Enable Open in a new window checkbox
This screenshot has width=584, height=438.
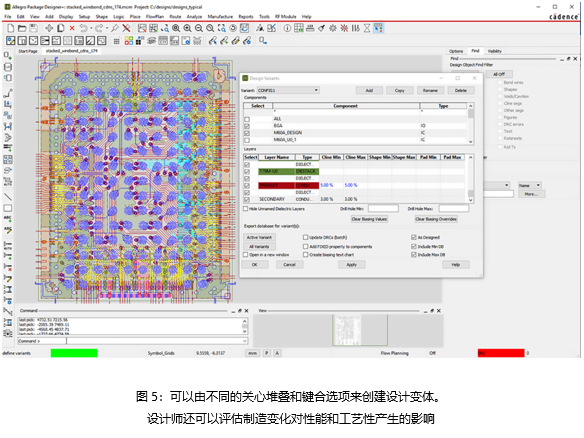click(245, 255)
